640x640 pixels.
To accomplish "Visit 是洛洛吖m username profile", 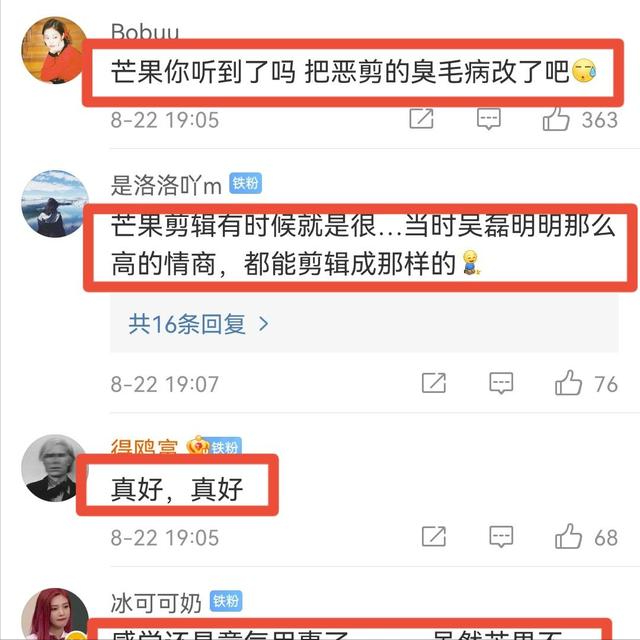I will pyautogui.click(x=166, y=186).
